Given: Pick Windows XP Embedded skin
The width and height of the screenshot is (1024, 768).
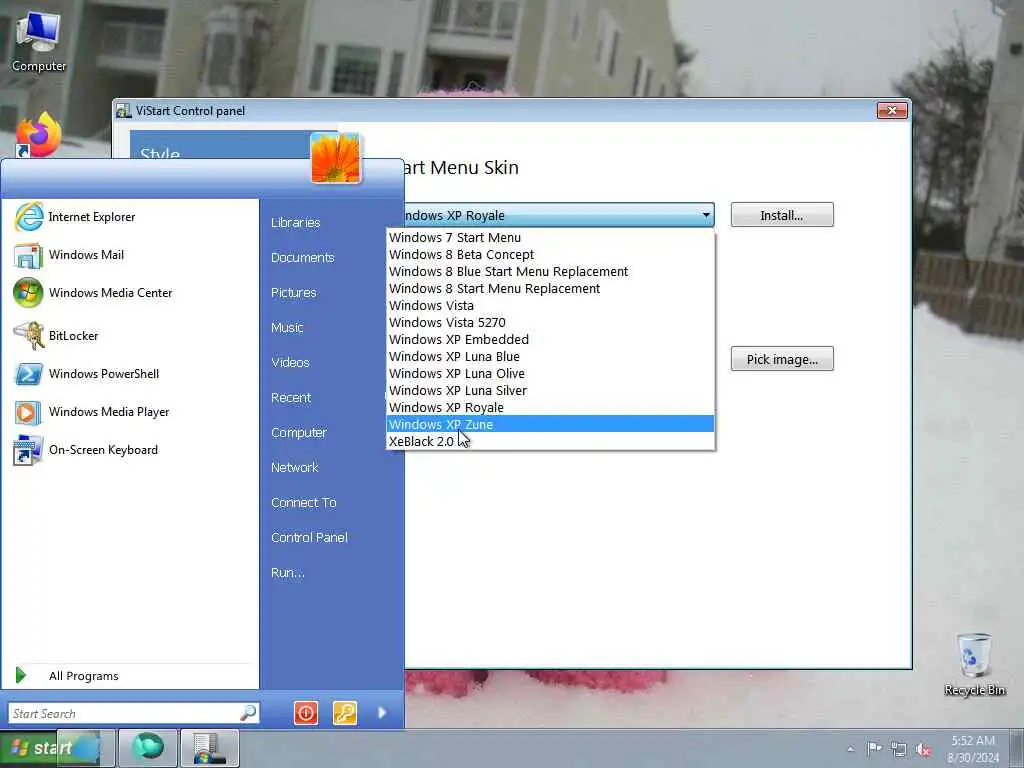Looking at the screenshot, I should tap(551, 340).
